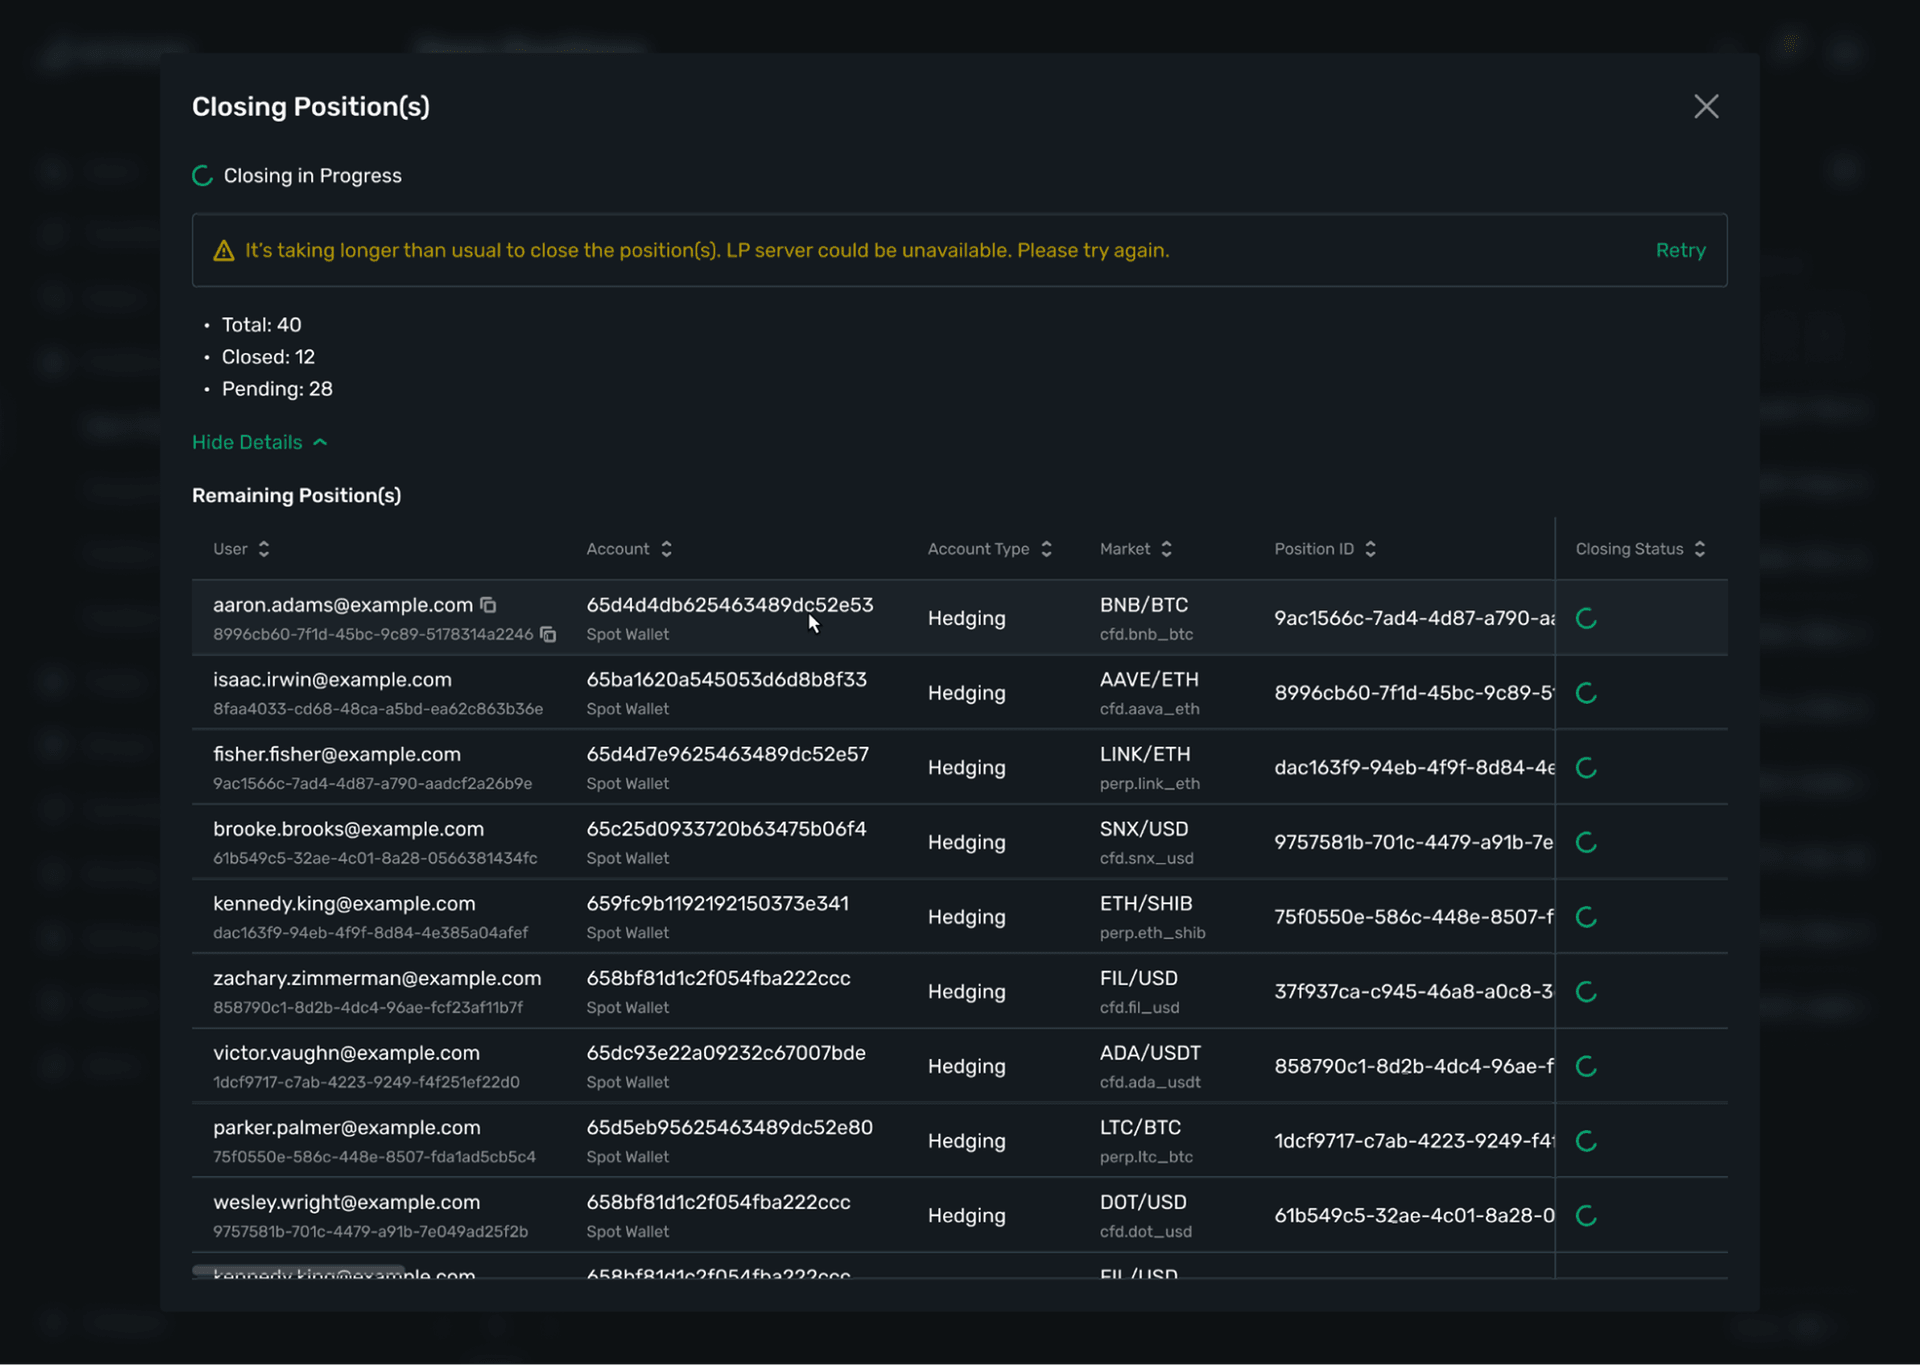This screenshot has width=1920, height=1365.
Task: Click the closing status spinner for LTC/BTC row
Action: 1586,1141
